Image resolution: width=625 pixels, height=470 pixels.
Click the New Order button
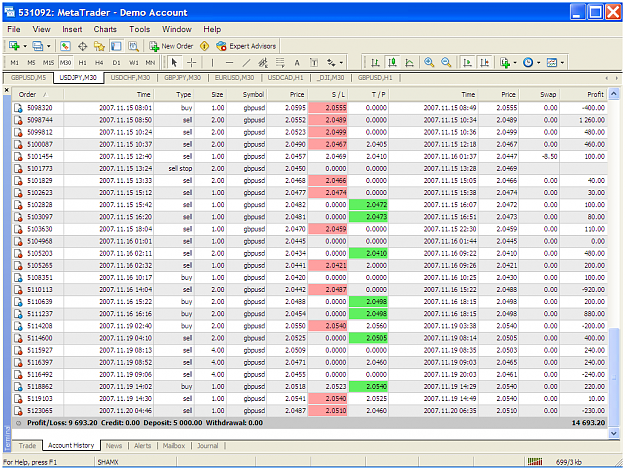click(171, 46)
